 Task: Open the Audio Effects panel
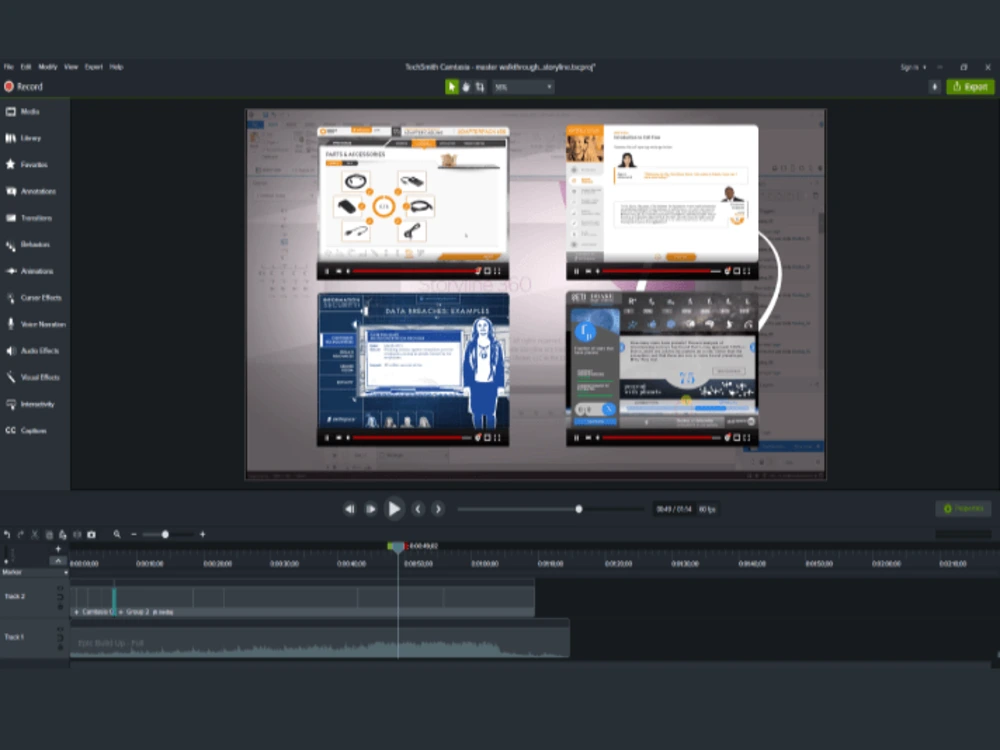pyautogui.click(x=33, y=351)
